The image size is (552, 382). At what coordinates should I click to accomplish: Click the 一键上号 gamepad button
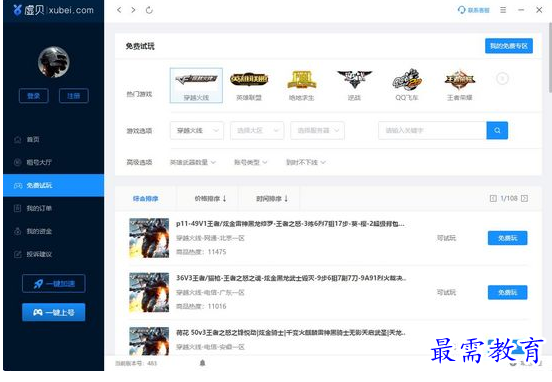54,312
